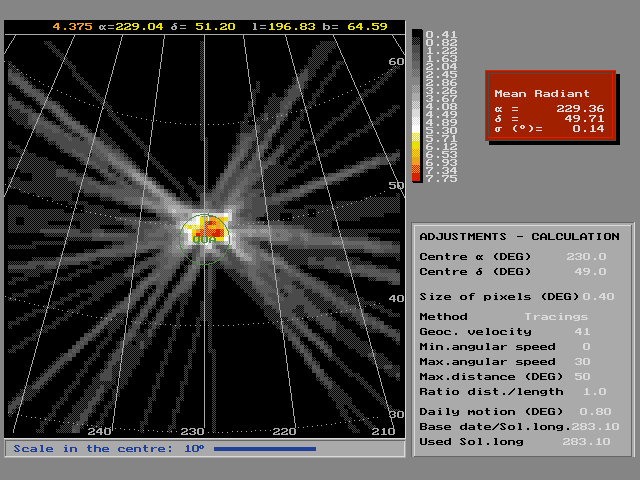
Task: Click the Mean Radiant title
Action: (542, 94)
